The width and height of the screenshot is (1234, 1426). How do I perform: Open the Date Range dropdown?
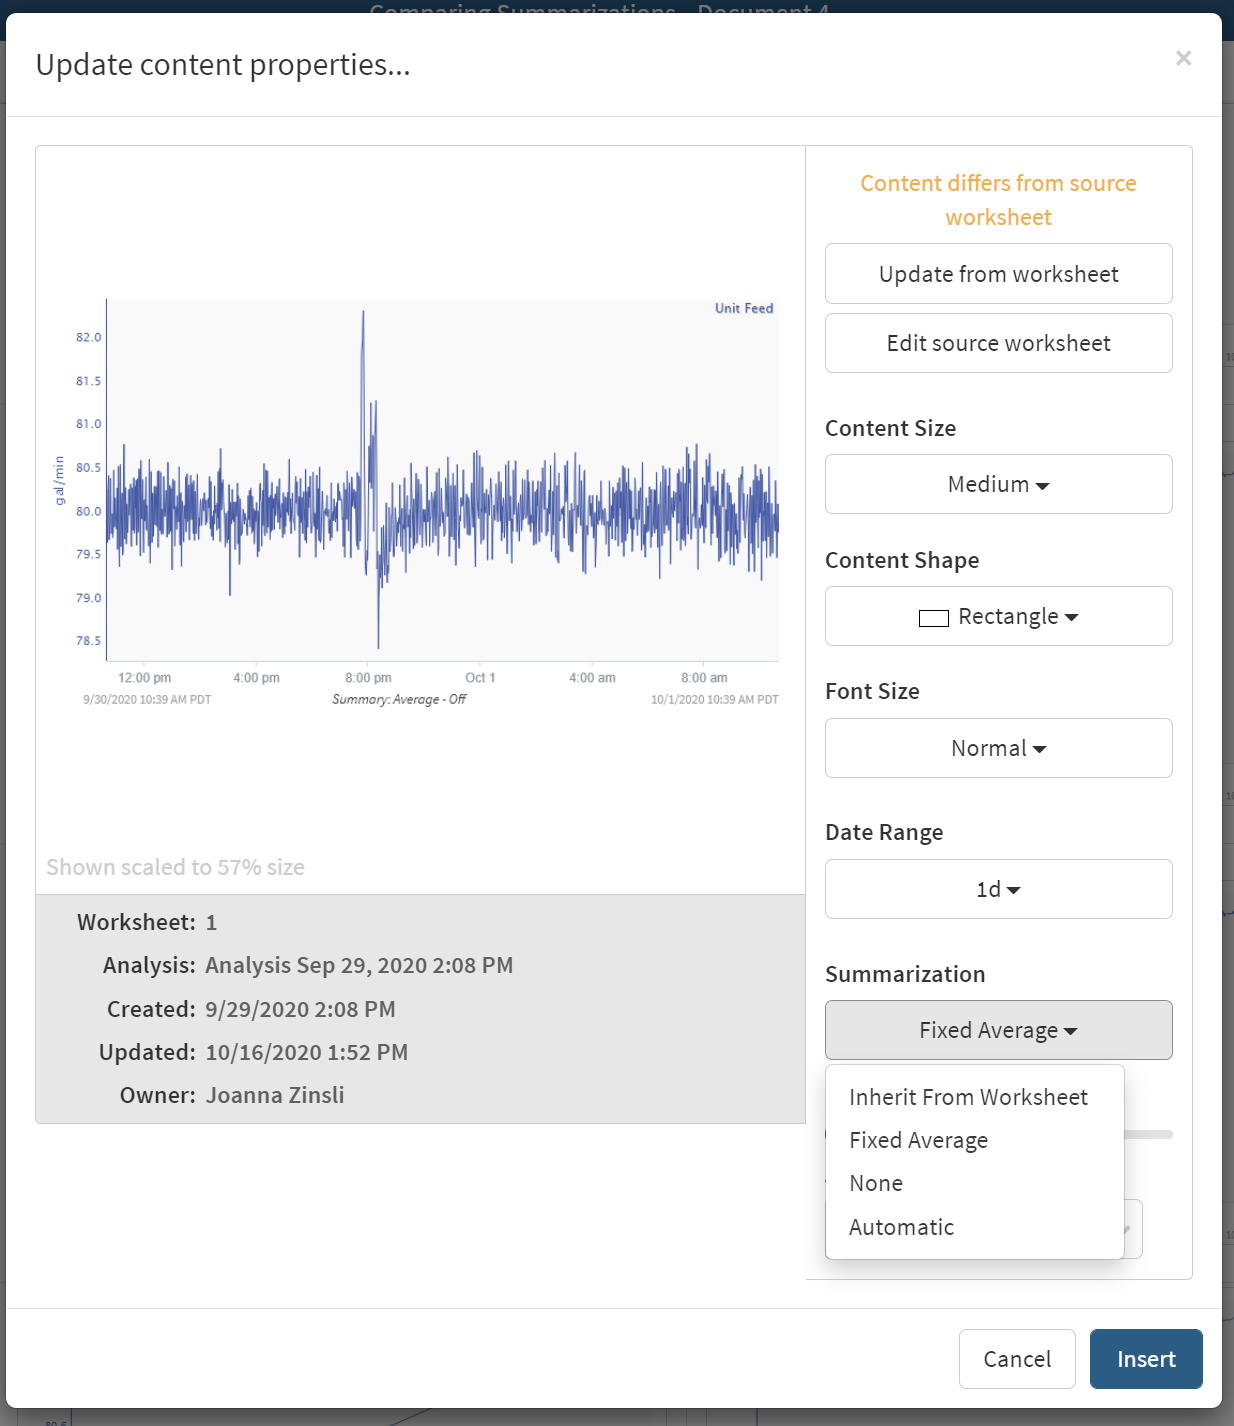click(997, 889)
